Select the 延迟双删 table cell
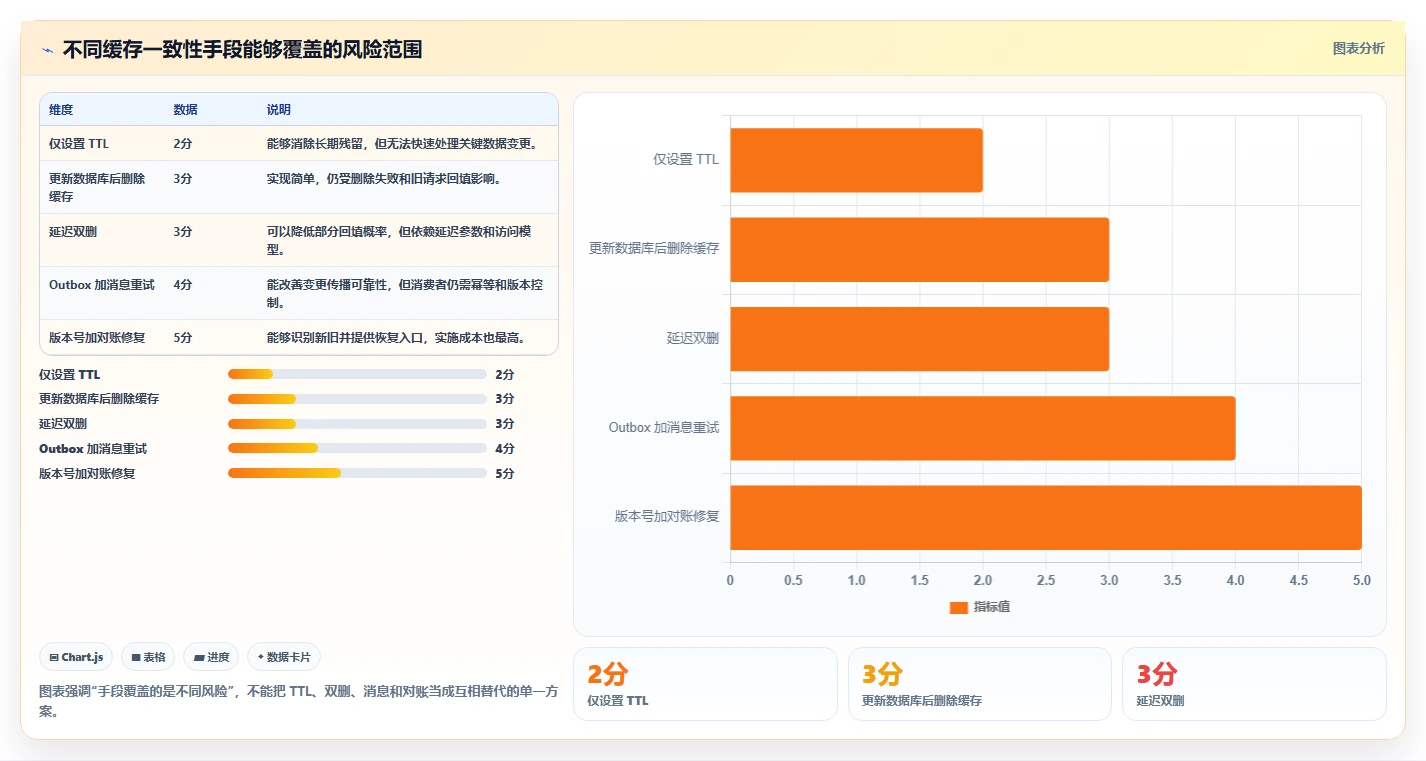1426x761 pixels. click(73, 231)
